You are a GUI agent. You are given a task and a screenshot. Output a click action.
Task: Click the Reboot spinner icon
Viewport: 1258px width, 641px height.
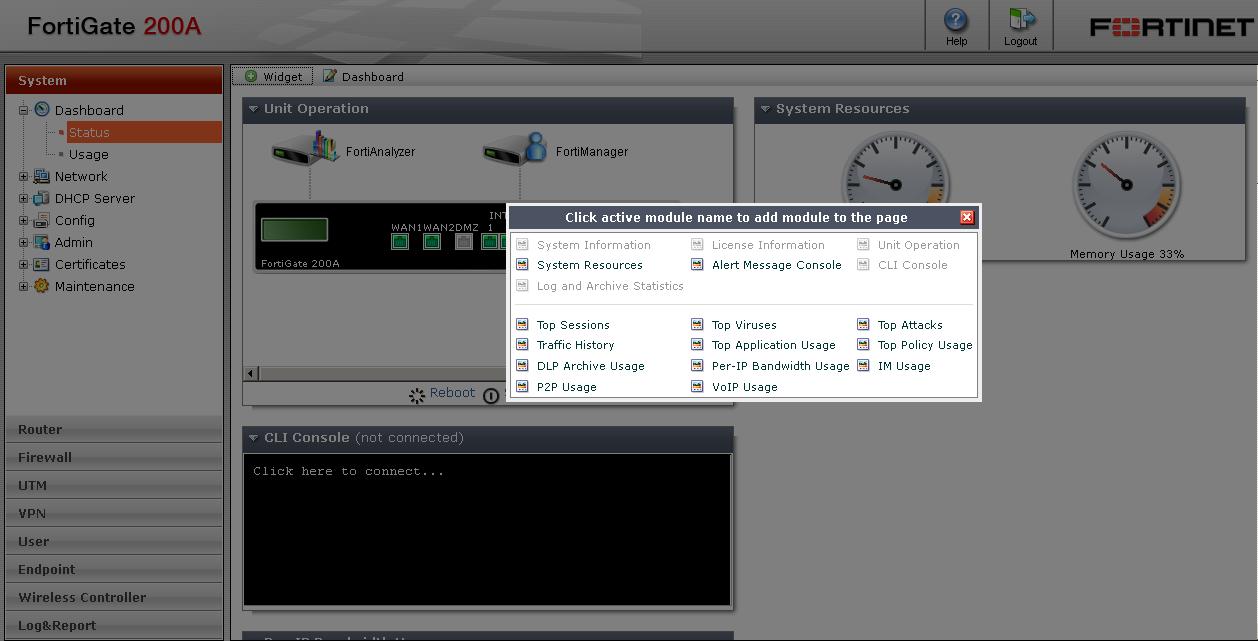coord(417,395)
